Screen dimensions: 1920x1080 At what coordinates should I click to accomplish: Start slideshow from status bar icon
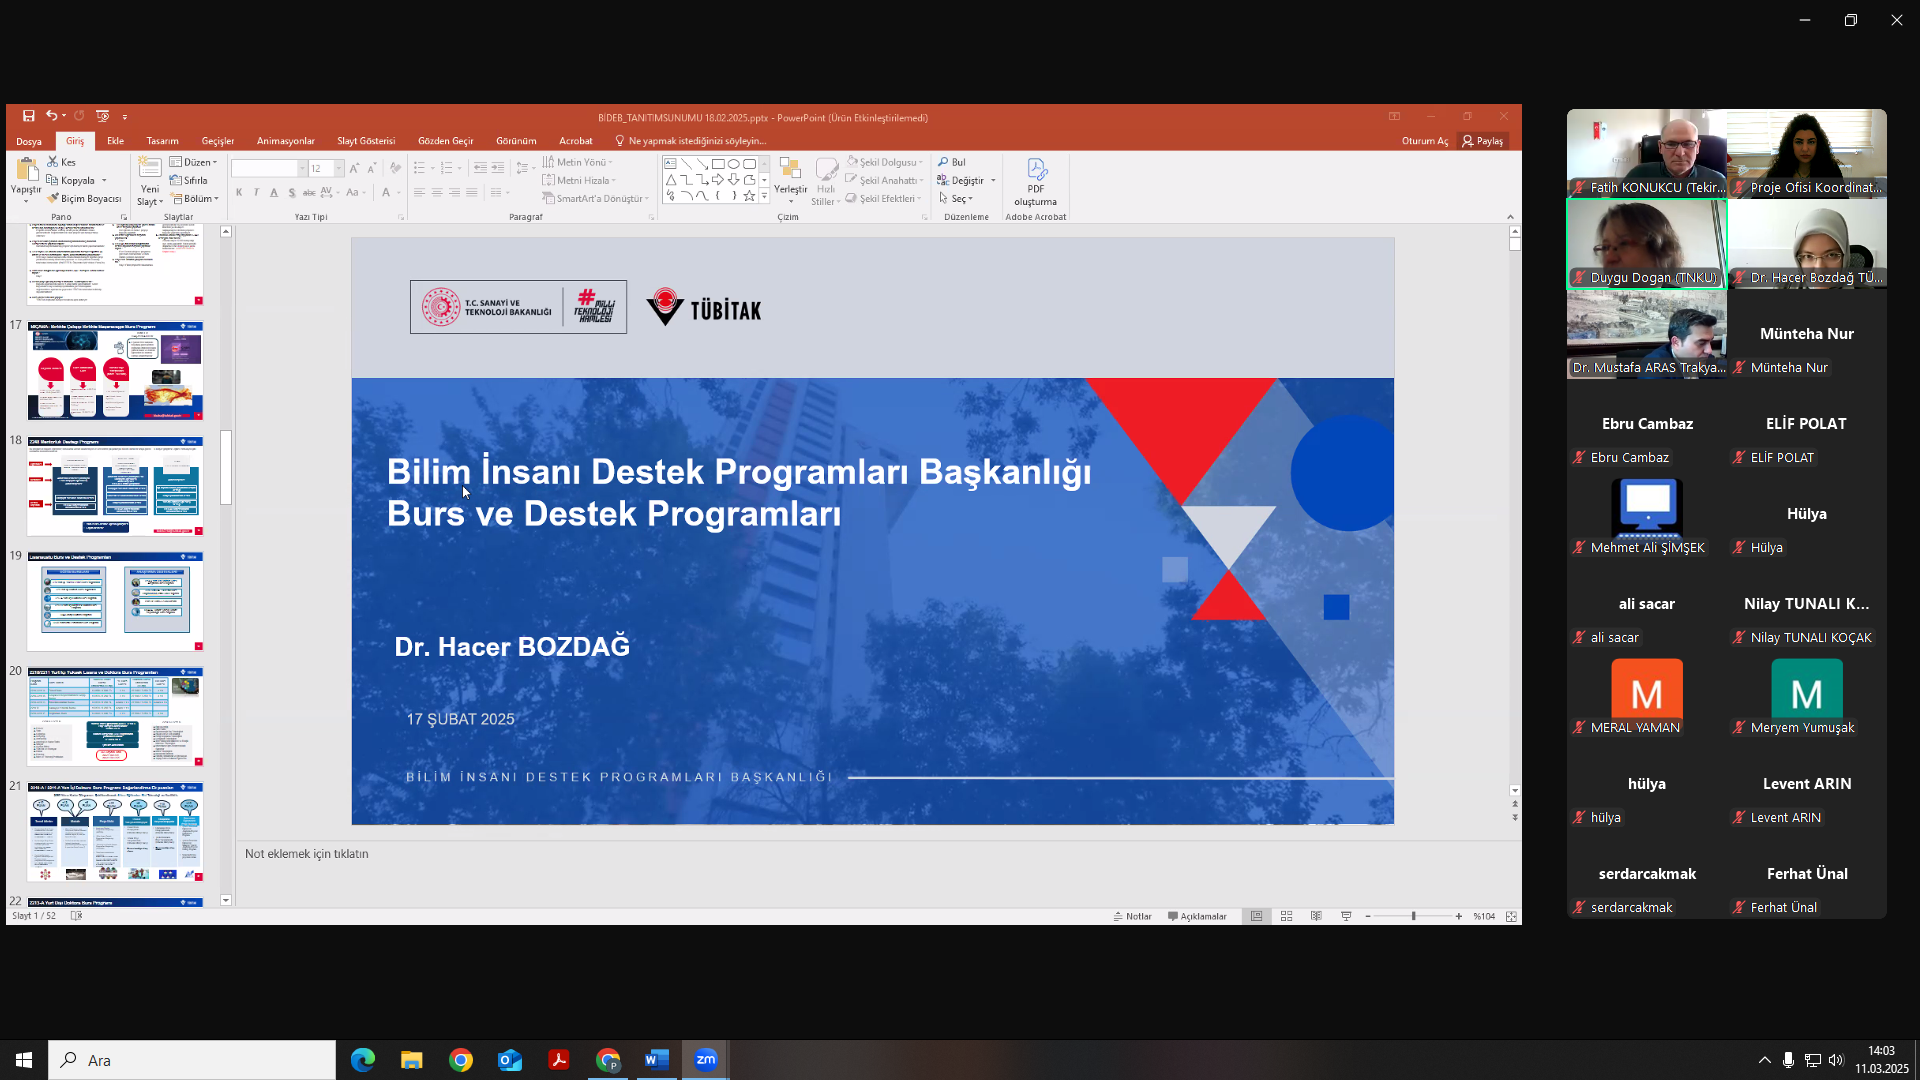pyautogui.click(x=1346, y=916)
